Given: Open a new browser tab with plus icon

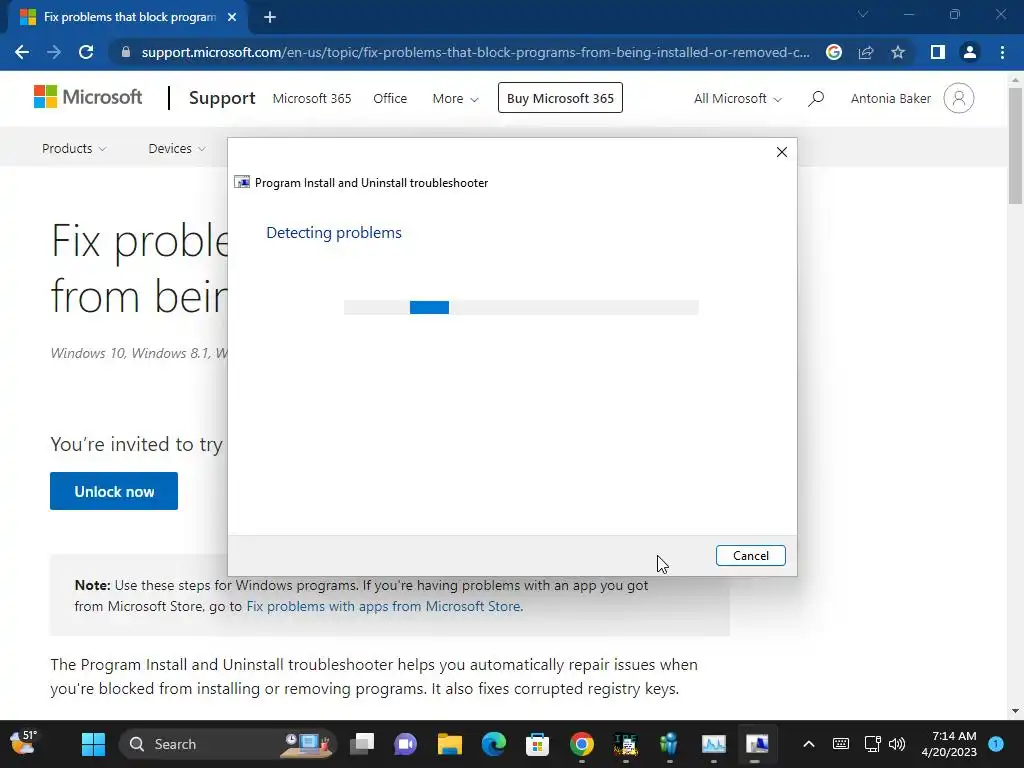Looking at the screenshot, I should point(270,17).
